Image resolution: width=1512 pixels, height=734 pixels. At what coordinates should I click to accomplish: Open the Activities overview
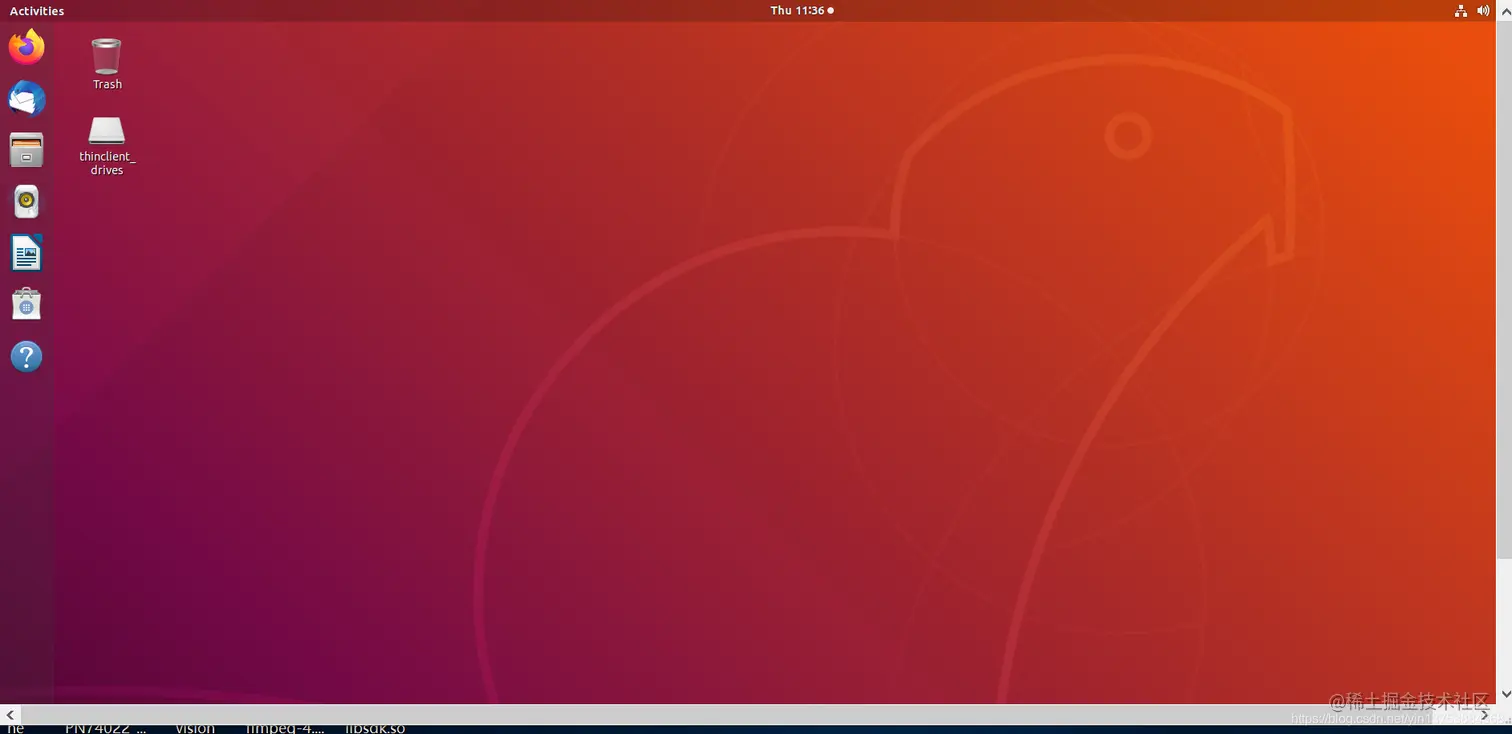[x=37, y=11]
